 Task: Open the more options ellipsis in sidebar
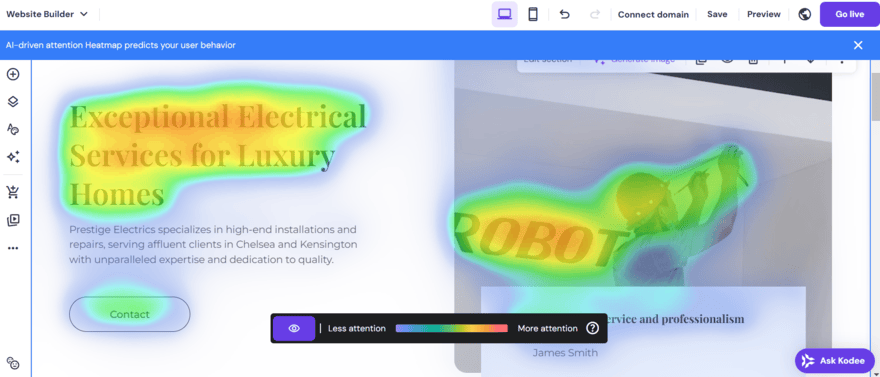tap(13, 248)
